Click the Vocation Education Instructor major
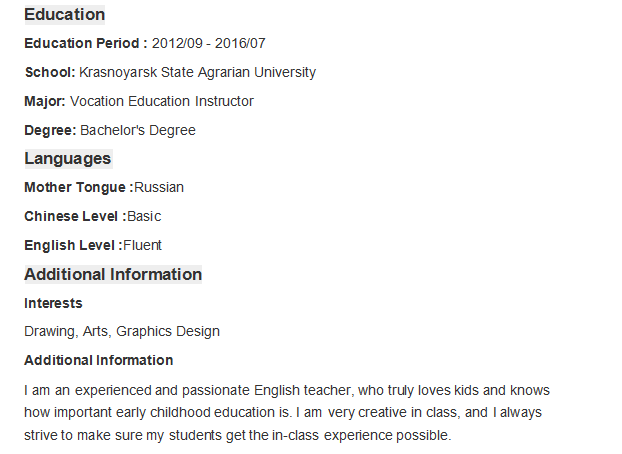Screen dimensions: 622x454 (x=162, y=101)
